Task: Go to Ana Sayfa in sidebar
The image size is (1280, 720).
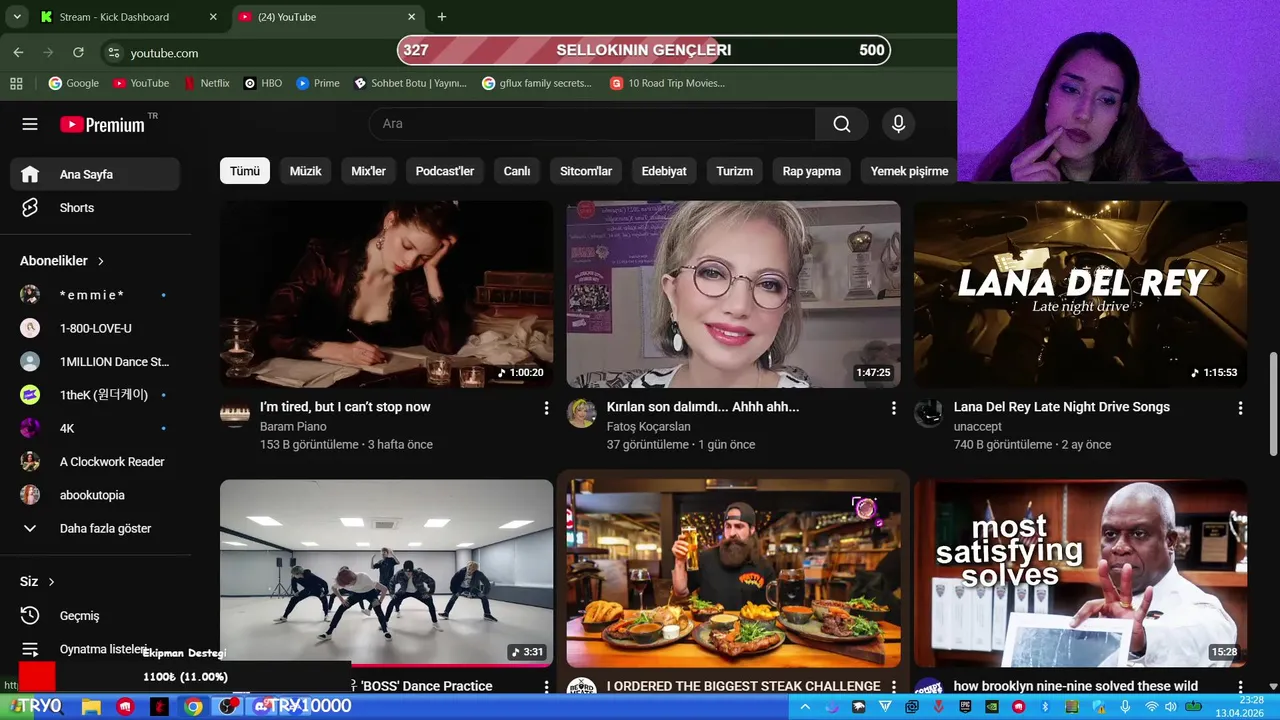Action: pos(96,174)
